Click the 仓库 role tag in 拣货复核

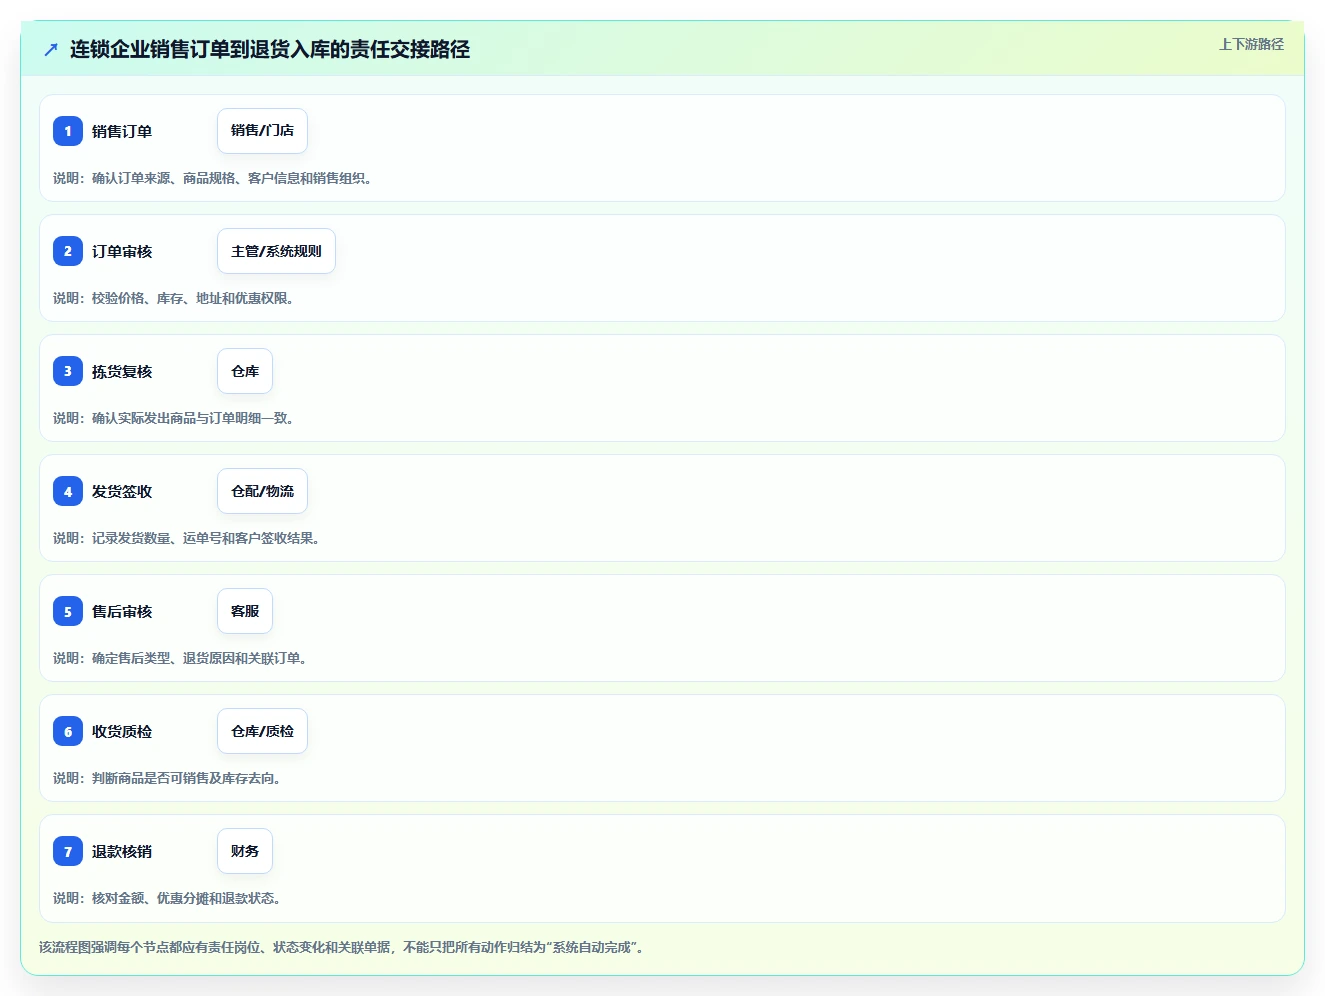click(245, 371)
